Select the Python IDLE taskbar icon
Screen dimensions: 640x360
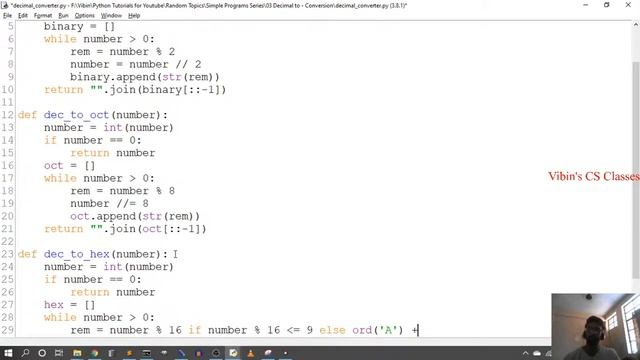(233, 353)
